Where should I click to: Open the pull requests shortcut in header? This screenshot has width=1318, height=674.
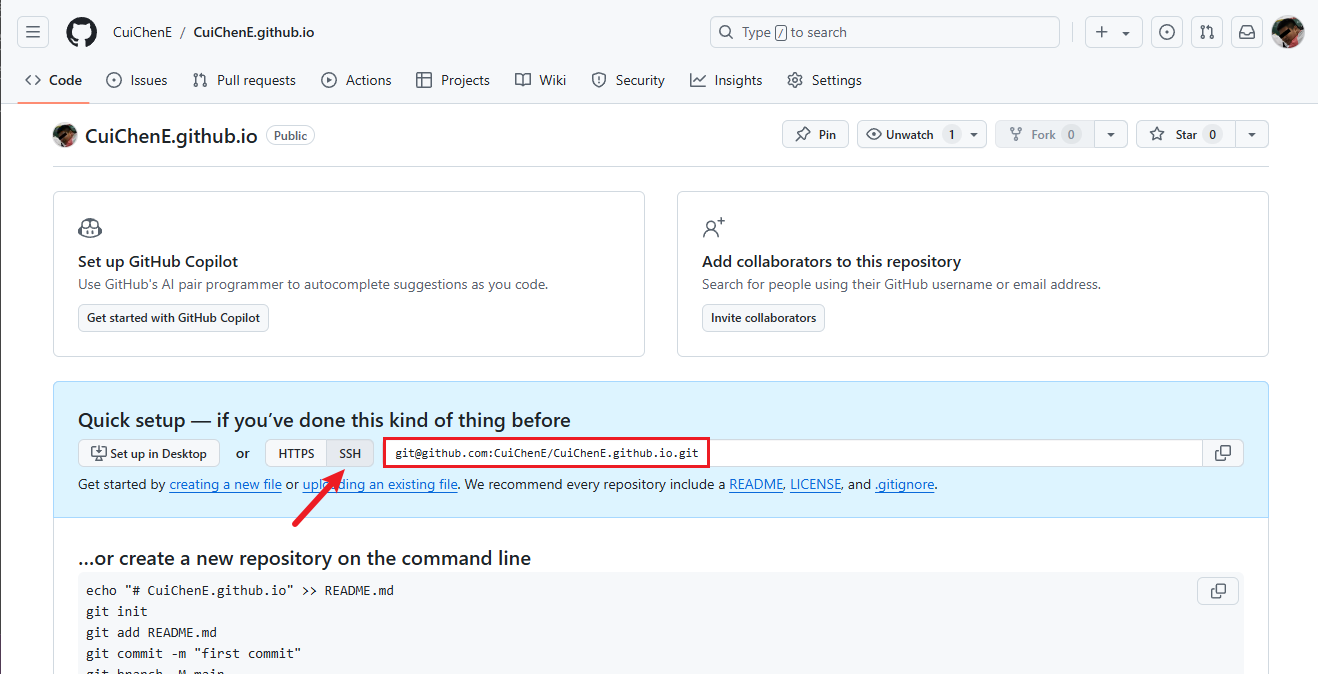point(1207,32)
